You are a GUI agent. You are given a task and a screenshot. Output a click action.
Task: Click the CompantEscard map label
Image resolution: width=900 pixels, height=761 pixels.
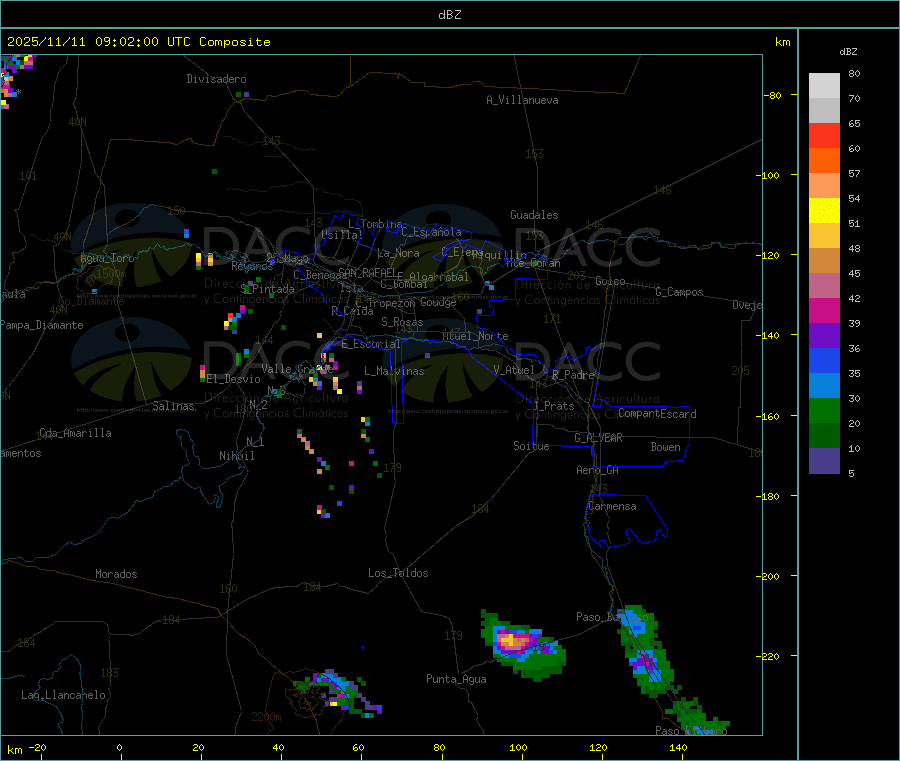657,413
